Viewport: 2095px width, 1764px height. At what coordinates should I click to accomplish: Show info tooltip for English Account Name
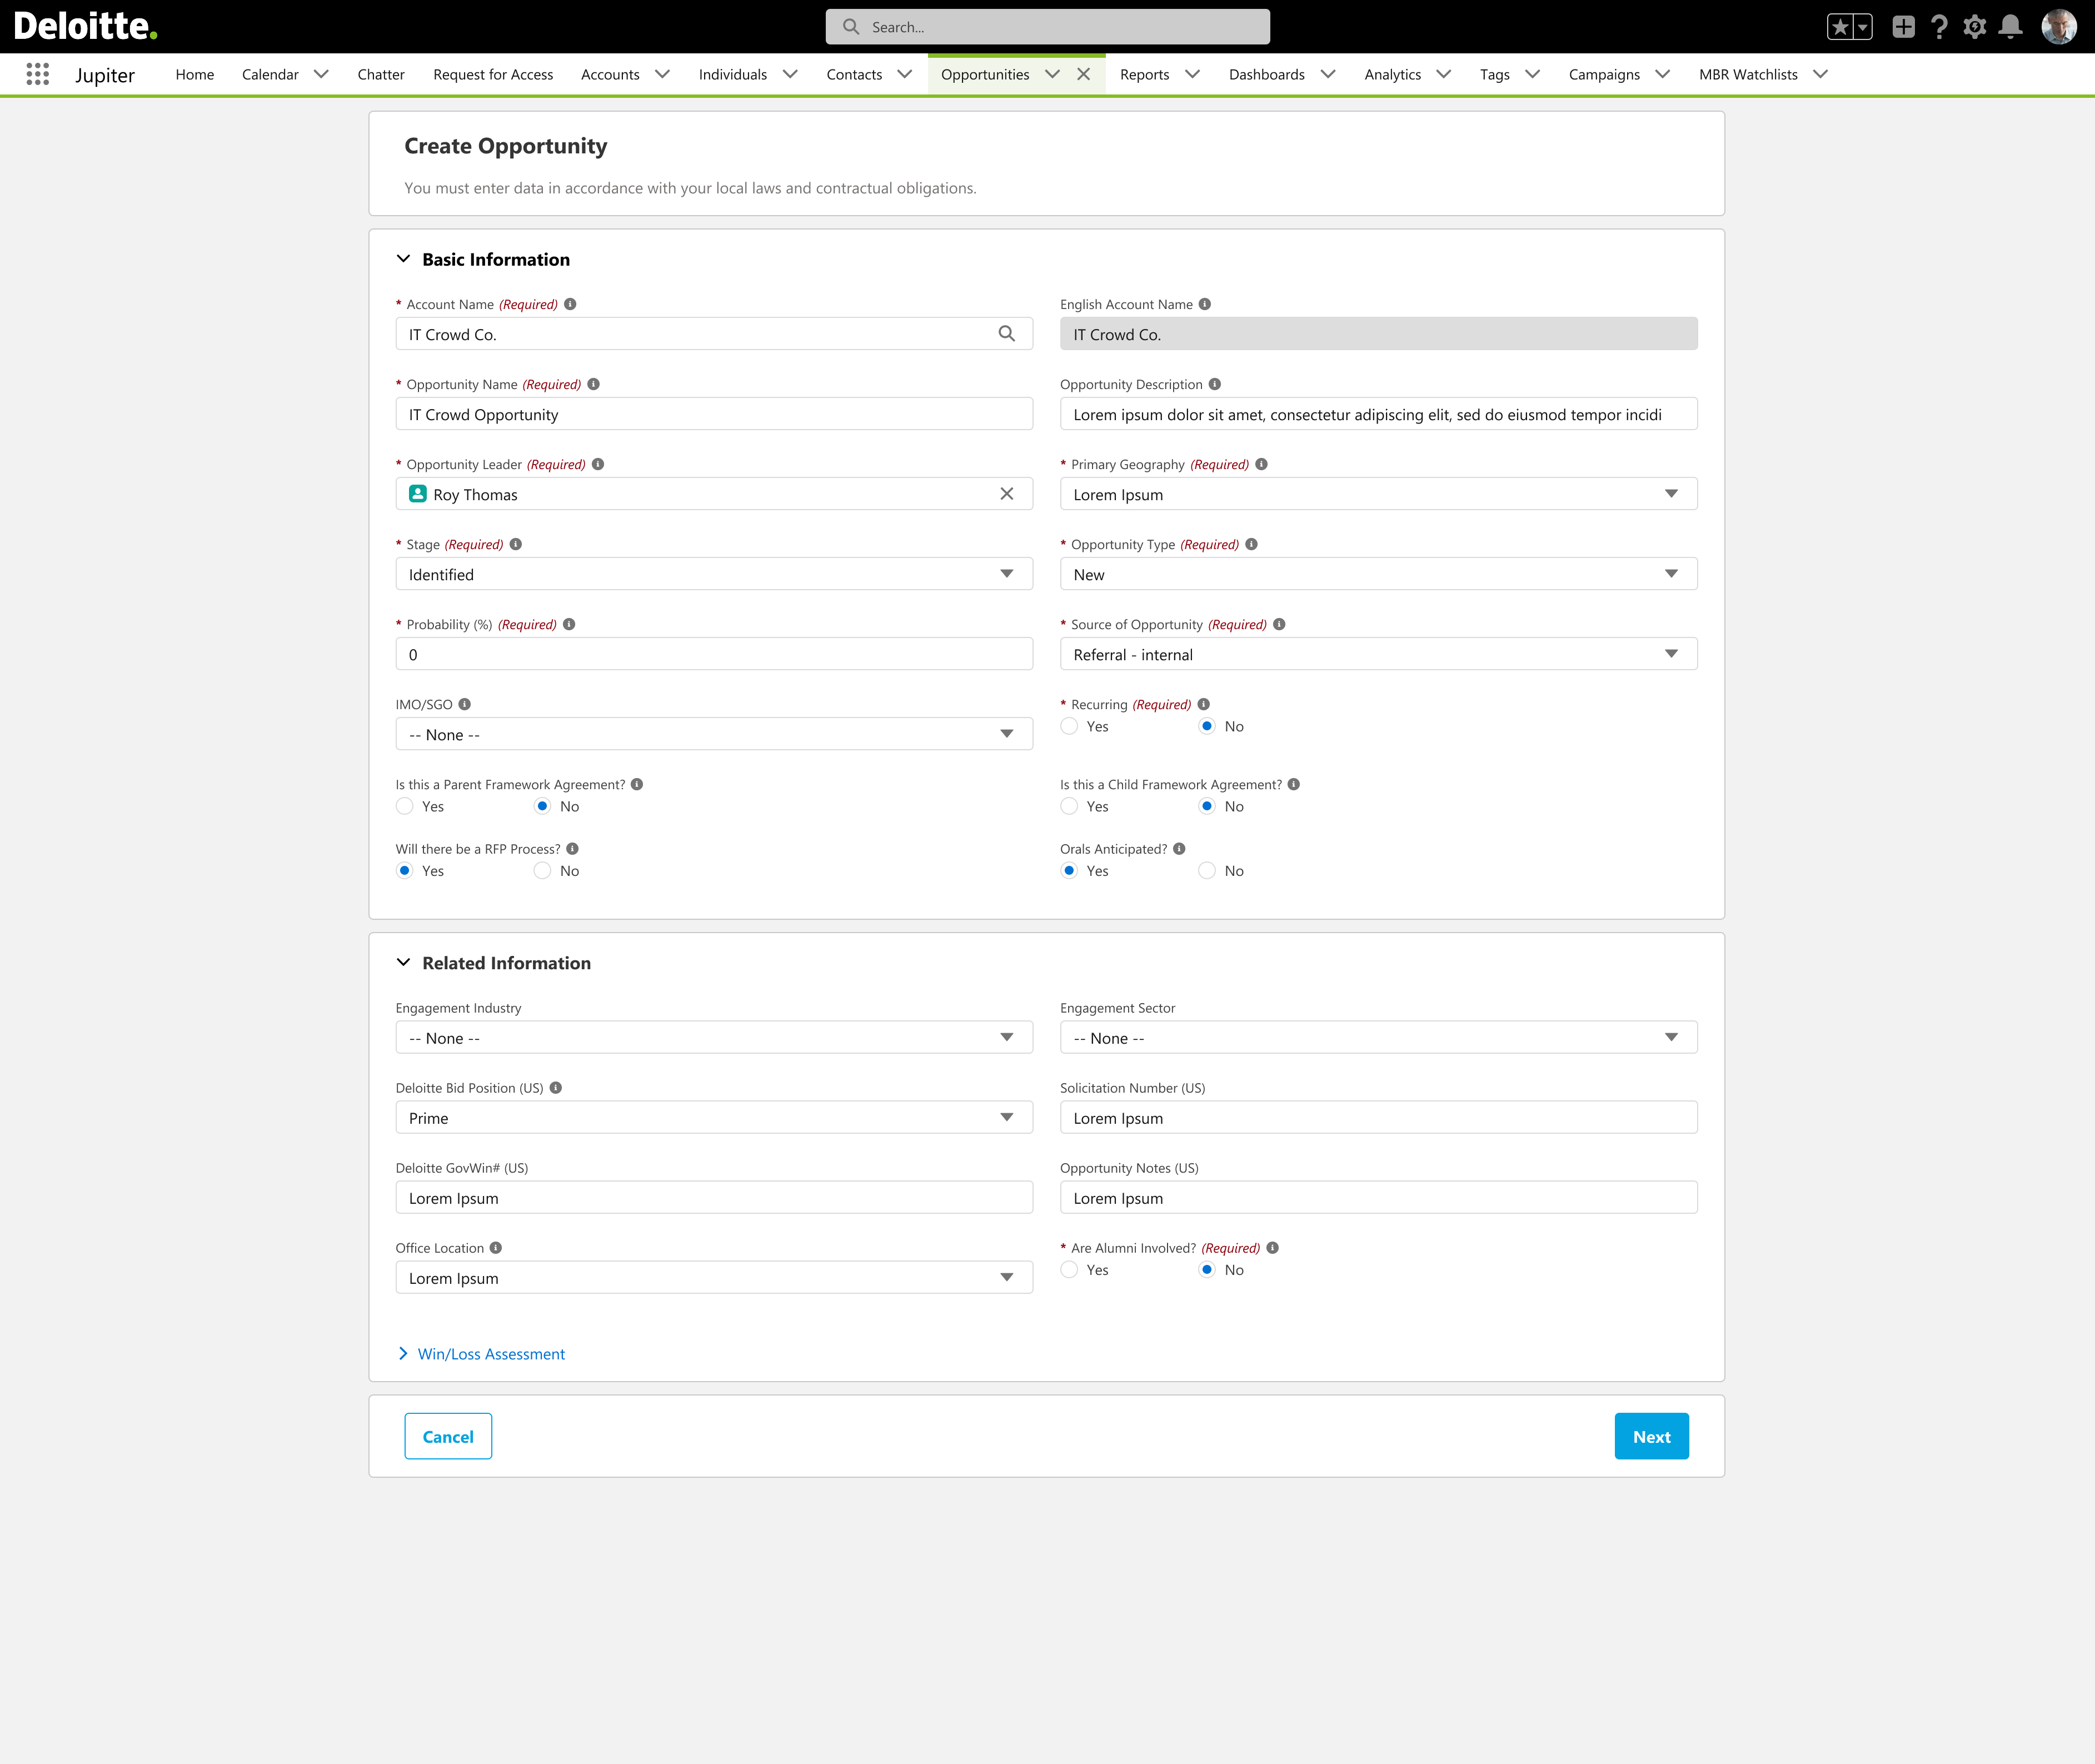click(x=1204, y=304)
